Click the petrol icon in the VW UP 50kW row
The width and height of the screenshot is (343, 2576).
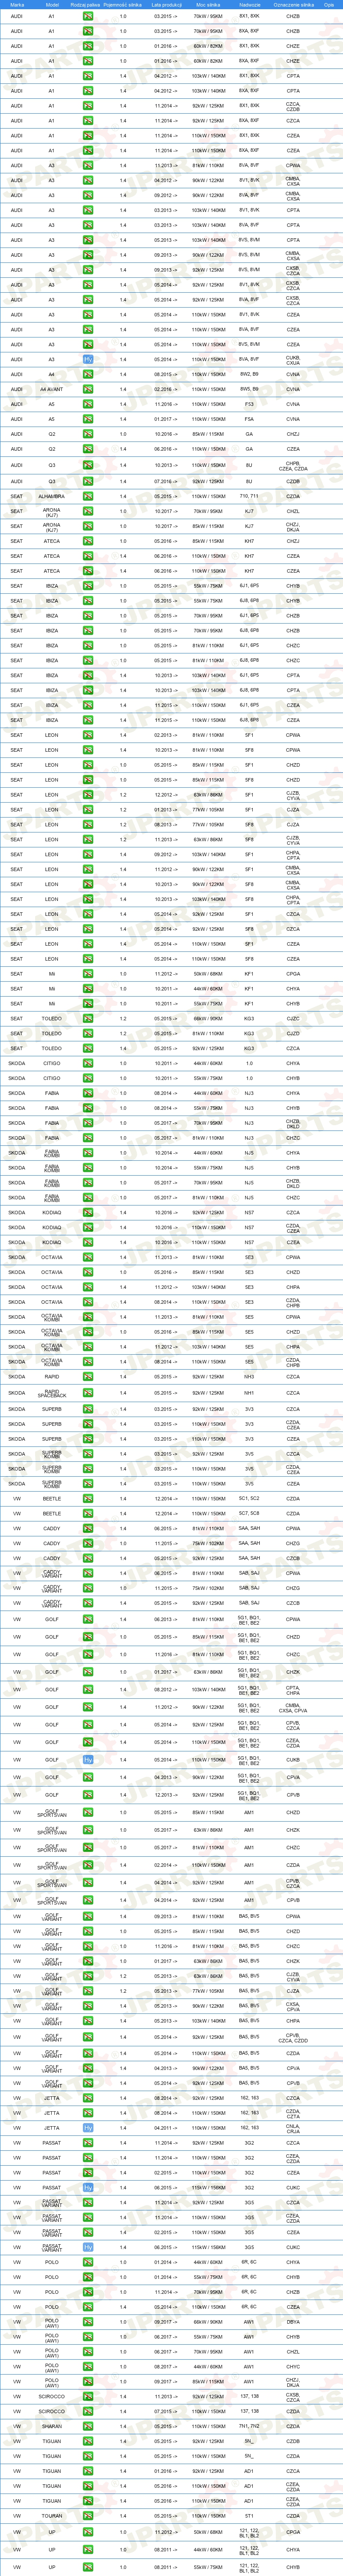pos(88,2533)
